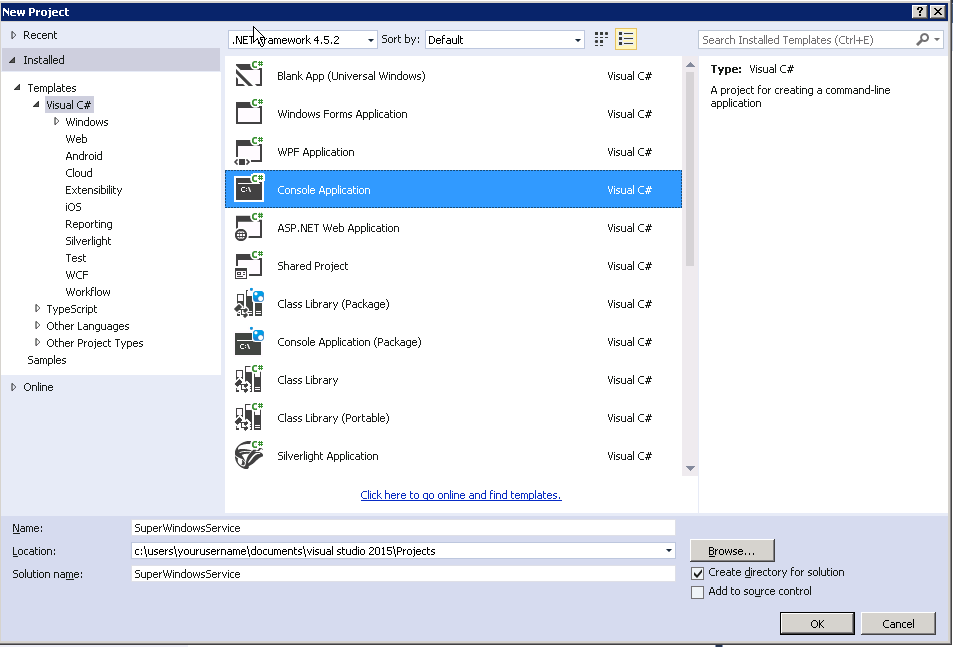Enable Add to source control checkbox

pyautogui.click(x=697, y=592)
